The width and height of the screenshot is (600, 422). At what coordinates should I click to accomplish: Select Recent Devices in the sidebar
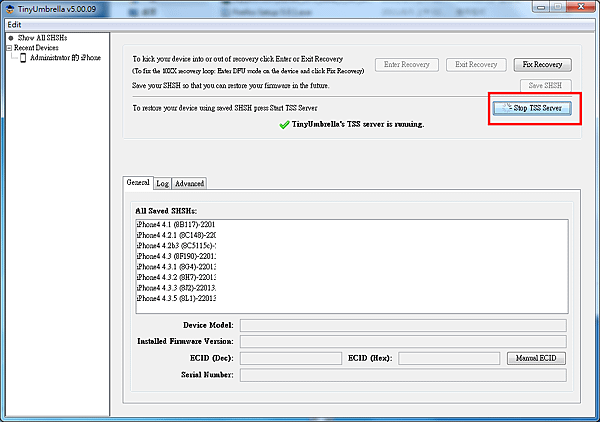[36, 48]
